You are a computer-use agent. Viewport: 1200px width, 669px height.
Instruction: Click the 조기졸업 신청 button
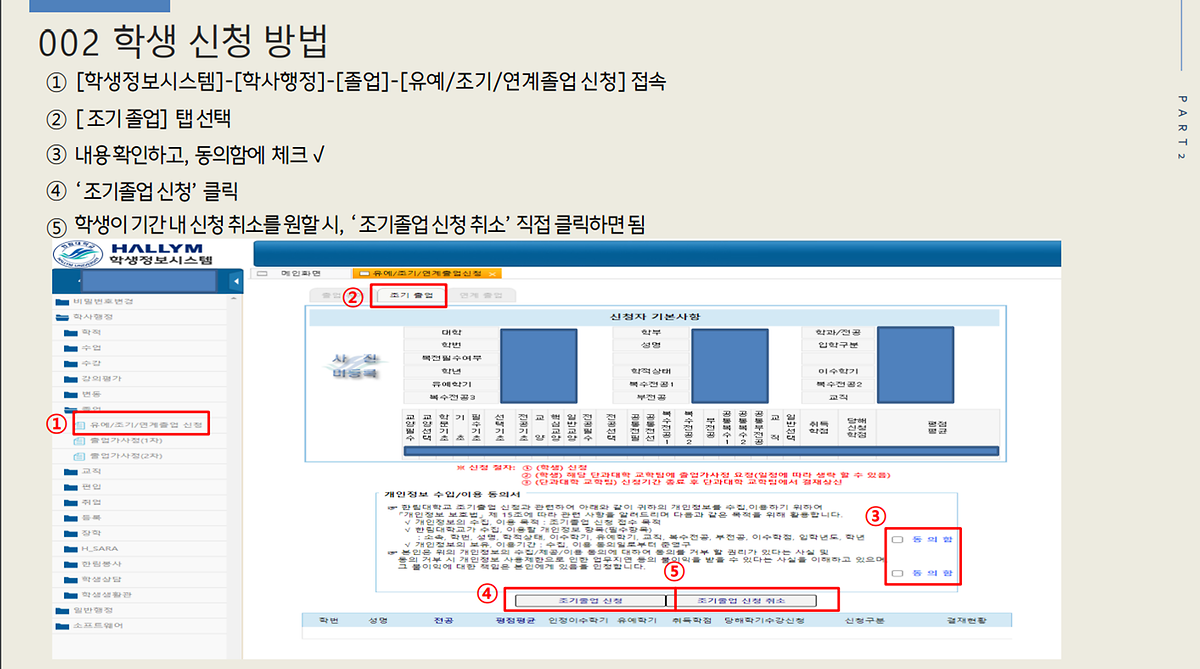589,600
